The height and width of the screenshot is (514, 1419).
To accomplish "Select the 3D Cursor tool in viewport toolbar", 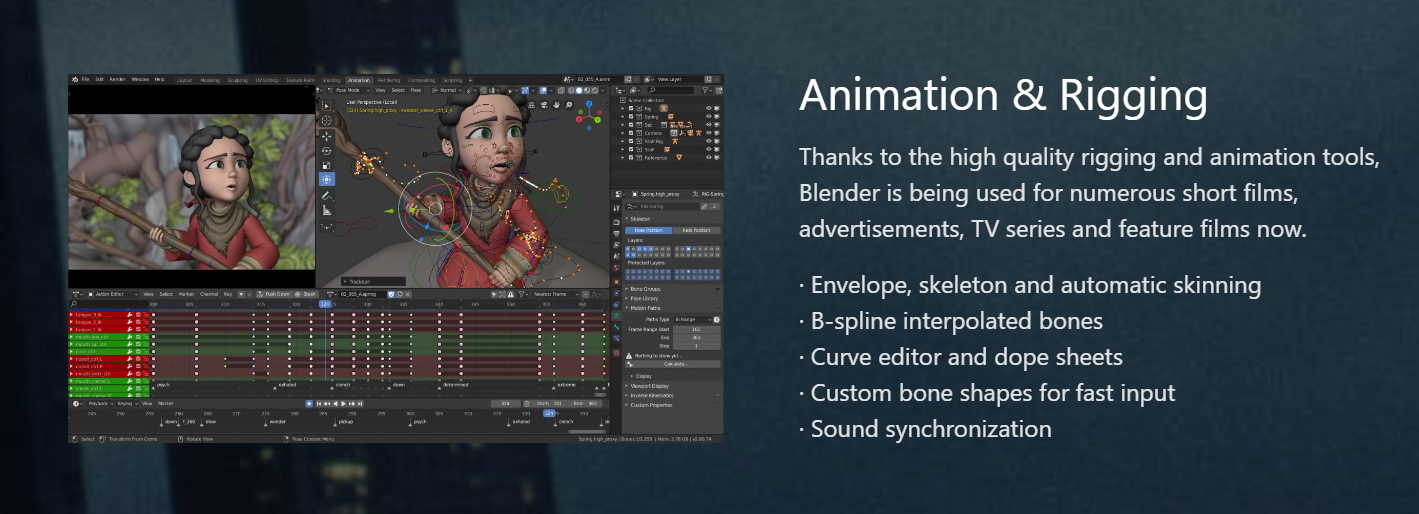I will pos(326,121).
